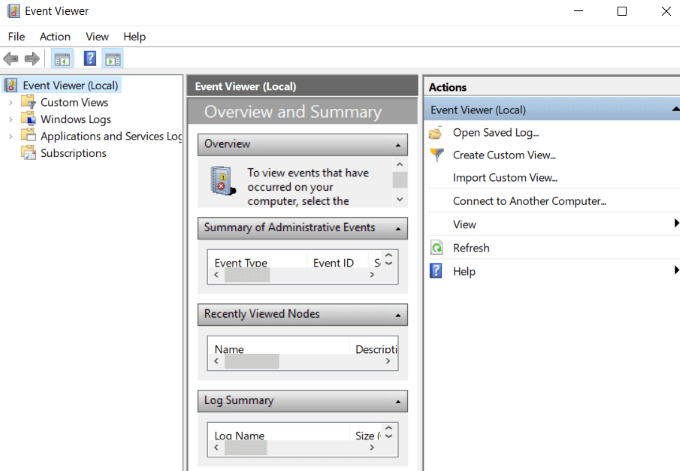Select Windows Logs in the console tree

[x=76, y=119]
